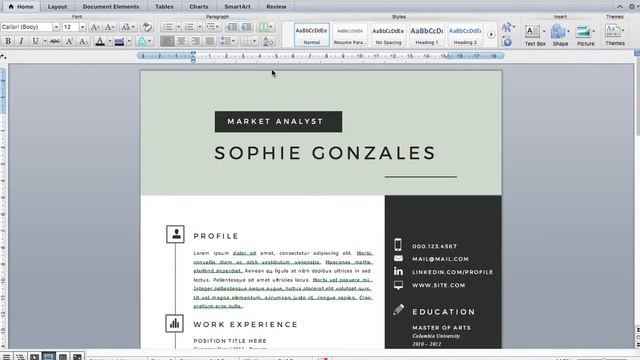Viewport: 640px width, 360px height.
Task: Switch to Draft view in status bar
Action: pyautogui.click(x=6, y=357)
